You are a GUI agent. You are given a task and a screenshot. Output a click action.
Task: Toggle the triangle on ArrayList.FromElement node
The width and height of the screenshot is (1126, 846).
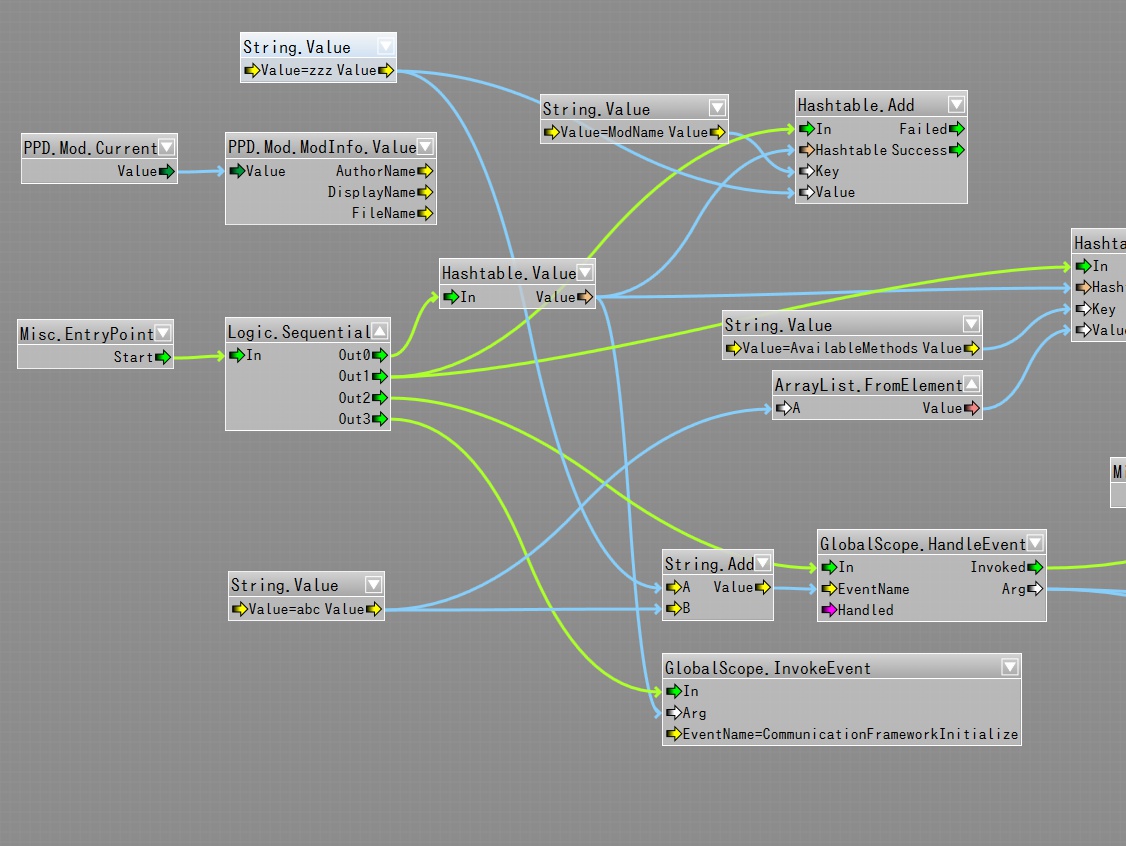971,385
